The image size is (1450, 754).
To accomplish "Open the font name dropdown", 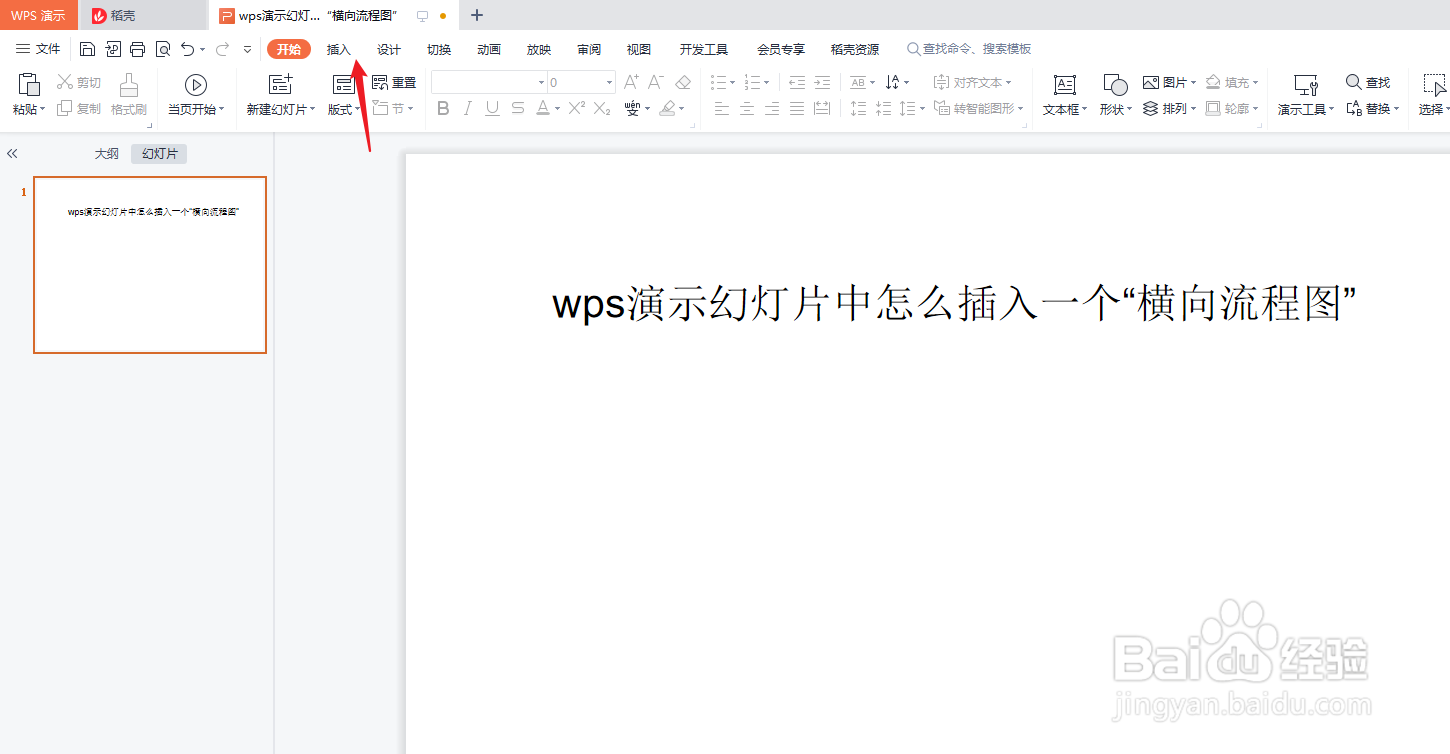I will click(x=542, y=83).
